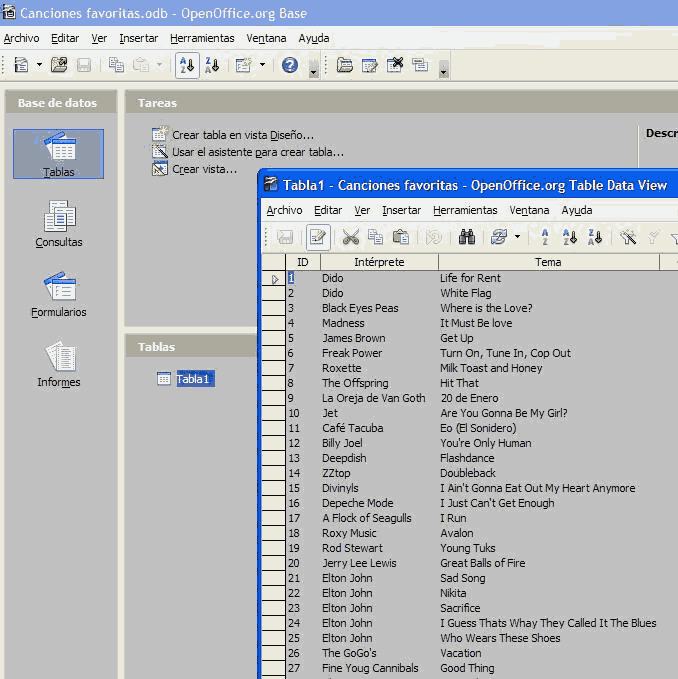Click Sort Ascending in the main Base toolbar
Viewport: 678px width, 679px height.
pyautogui.click(x=187, y=65)
